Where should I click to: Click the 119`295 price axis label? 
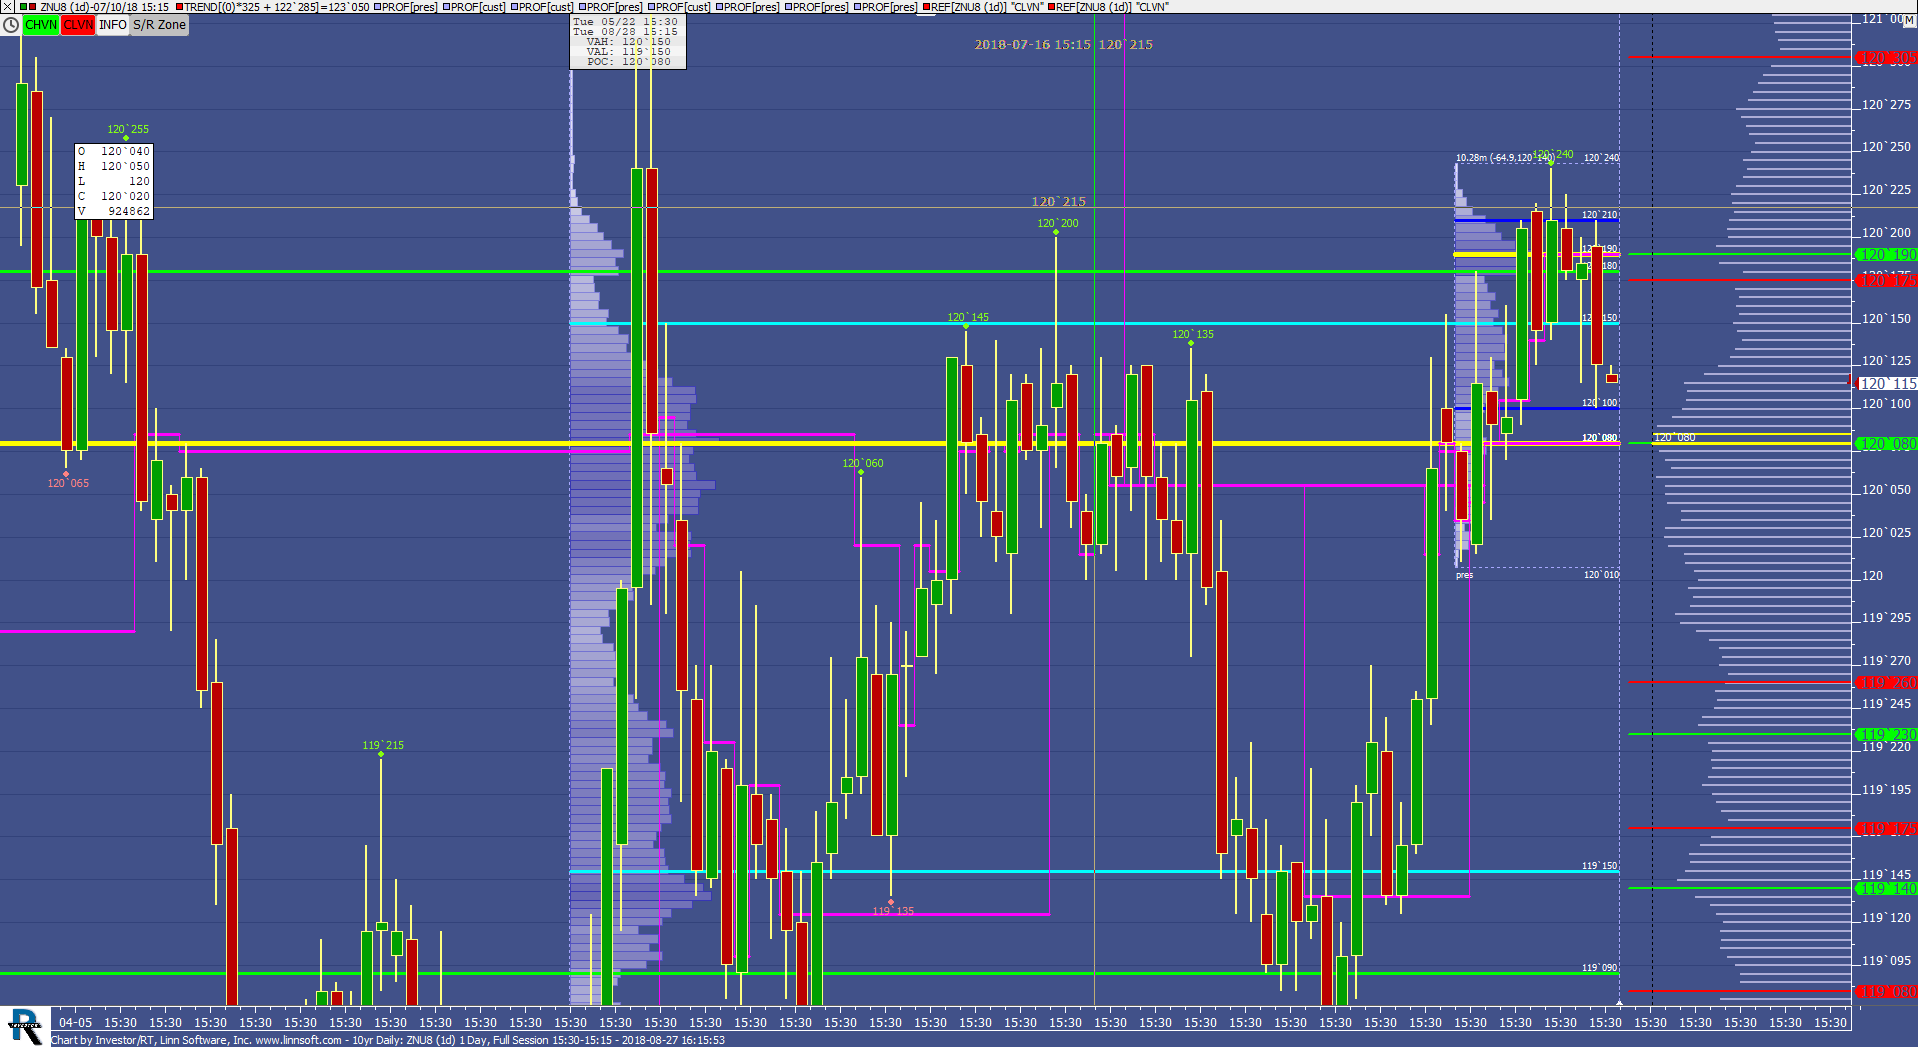[x=1886, y=618]
